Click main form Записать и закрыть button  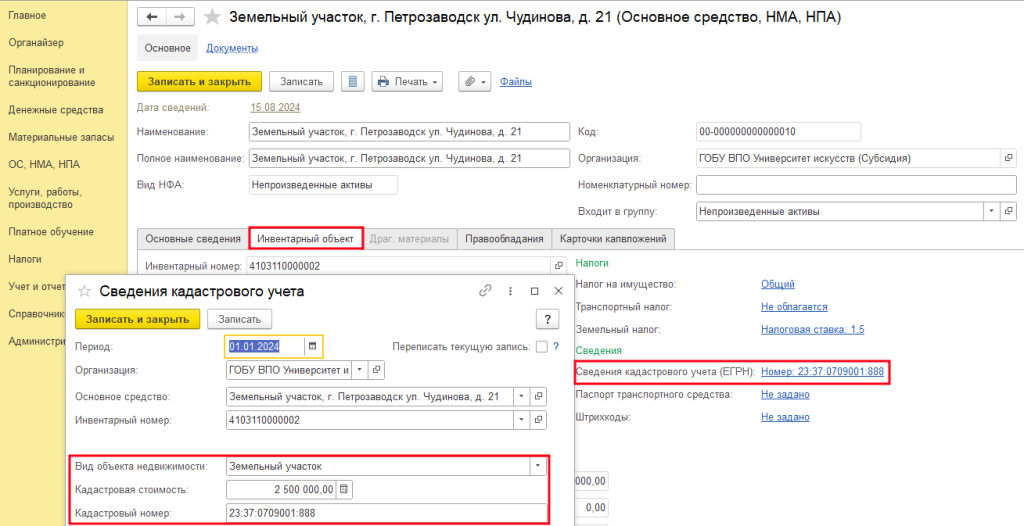199,82
